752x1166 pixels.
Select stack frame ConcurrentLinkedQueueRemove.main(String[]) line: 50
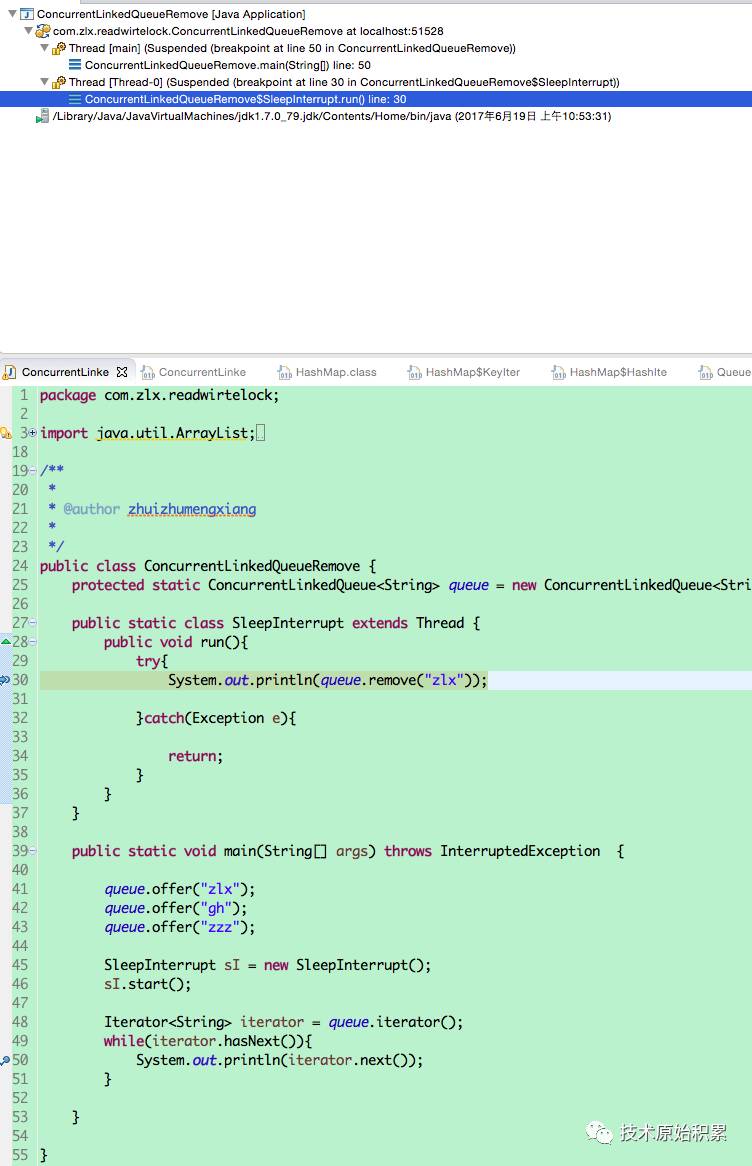click(228, 65)
